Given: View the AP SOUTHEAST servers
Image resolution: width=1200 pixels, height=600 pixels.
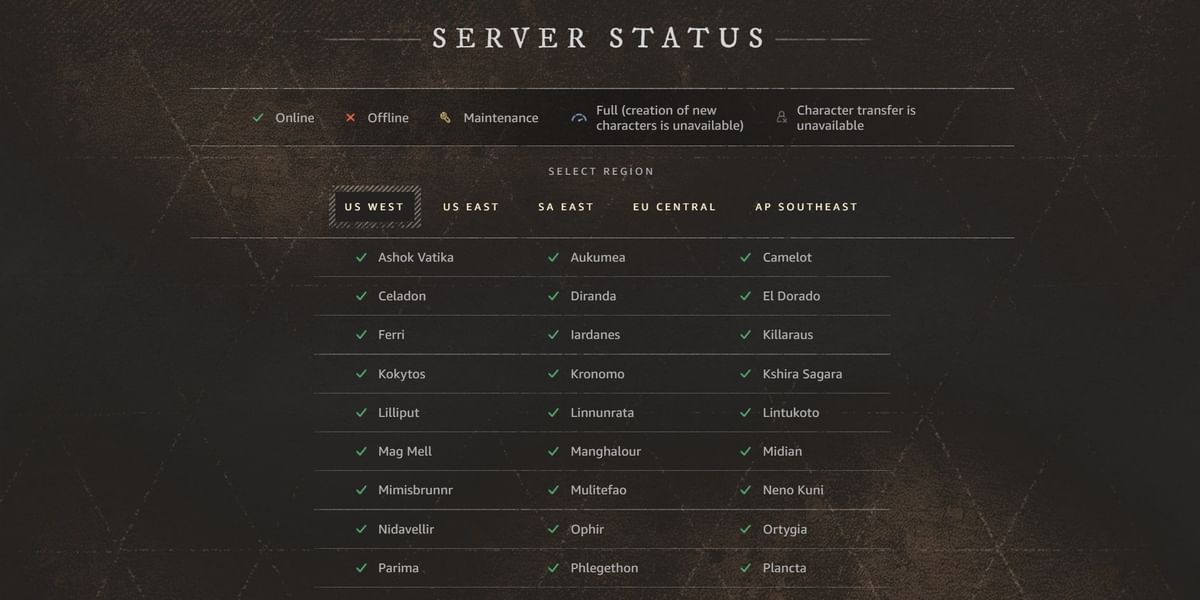Looking at the screenshot, I should point(807,206).
